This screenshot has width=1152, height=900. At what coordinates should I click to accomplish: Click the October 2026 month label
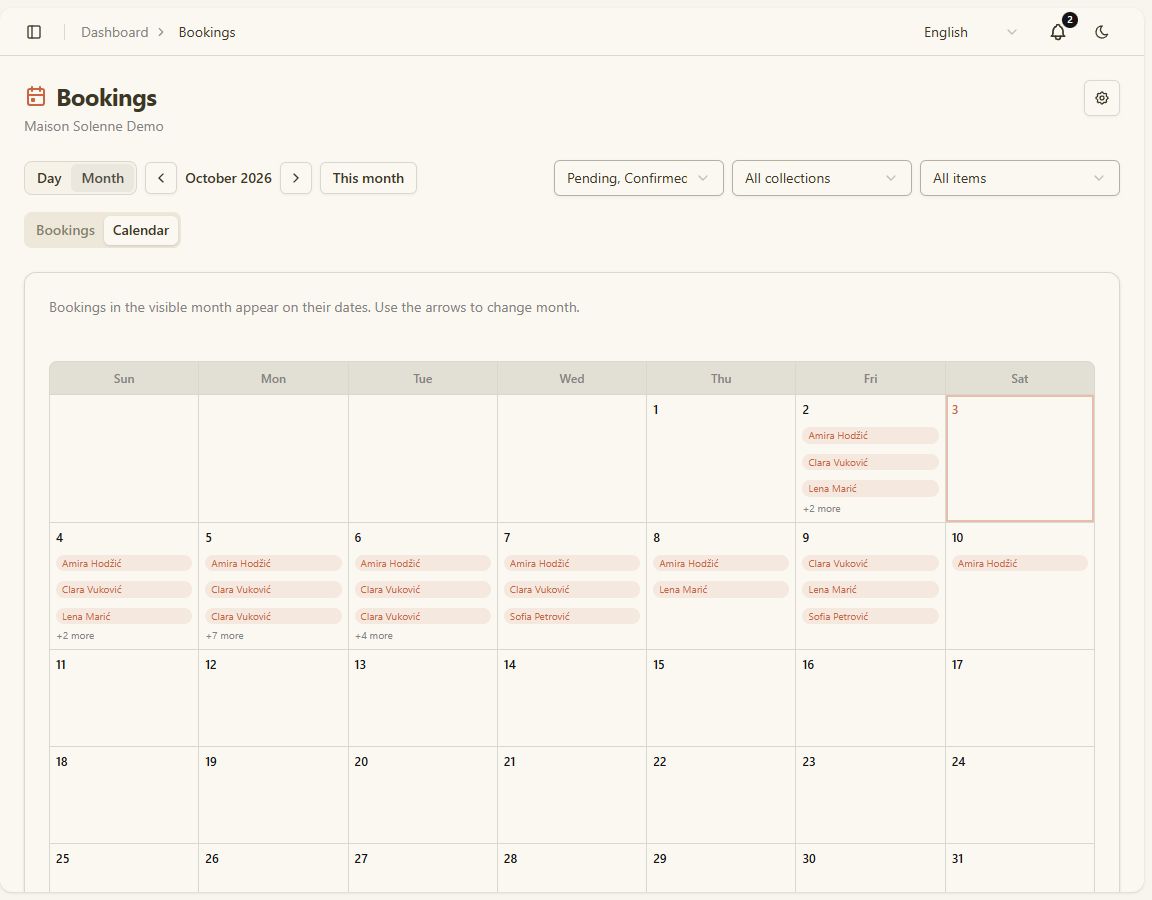click(228, 178)
